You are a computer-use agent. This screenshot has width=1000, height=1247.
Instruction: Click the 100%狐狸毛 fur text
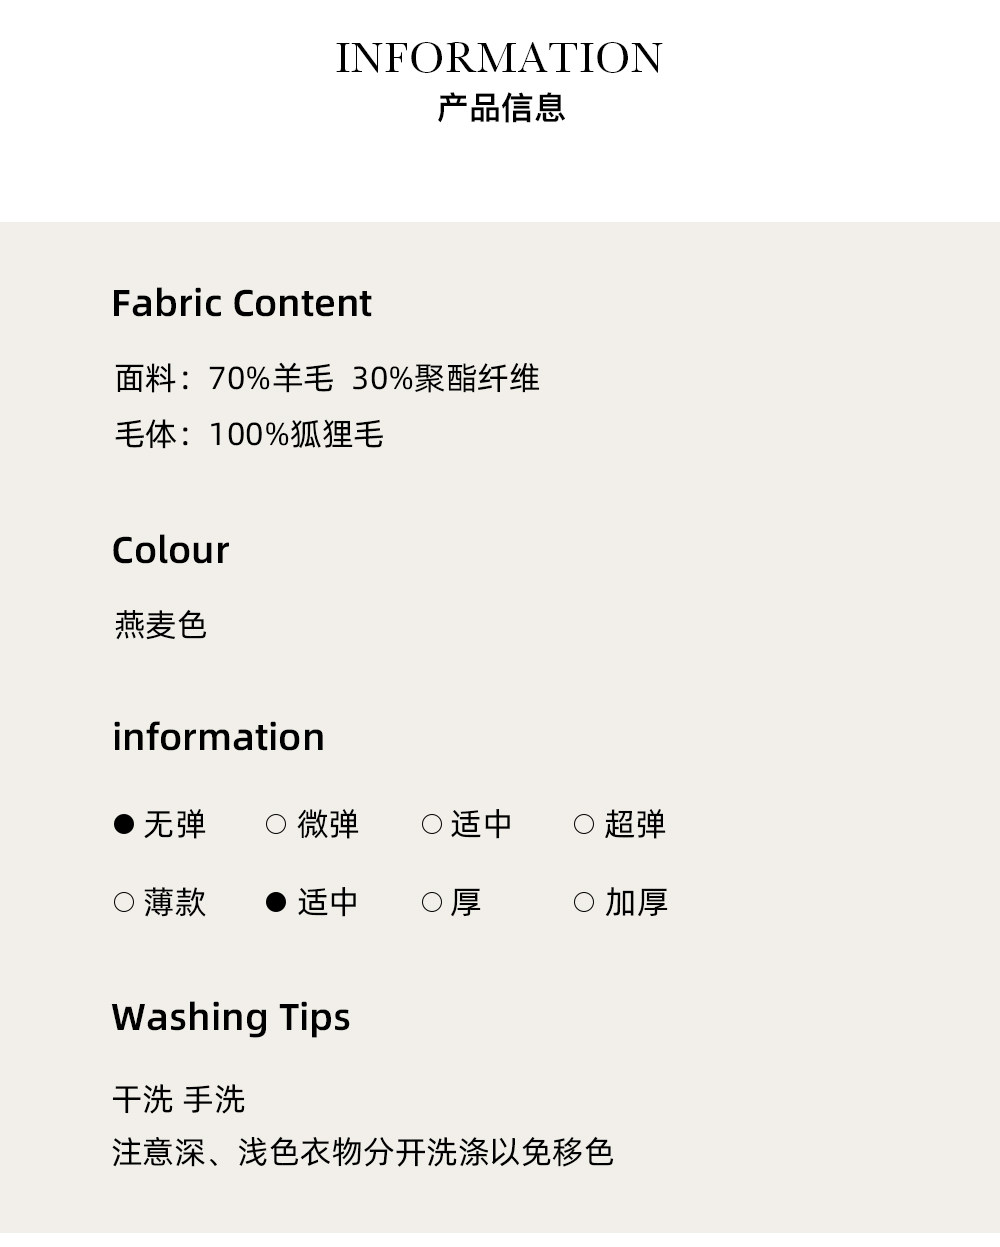tap(296, 434)
